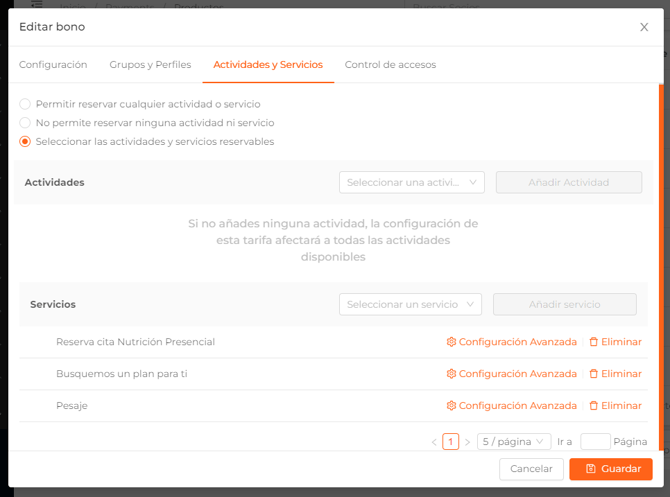
Task: Click the save disk icon in Guardar
Action: [x=591, y=469]
